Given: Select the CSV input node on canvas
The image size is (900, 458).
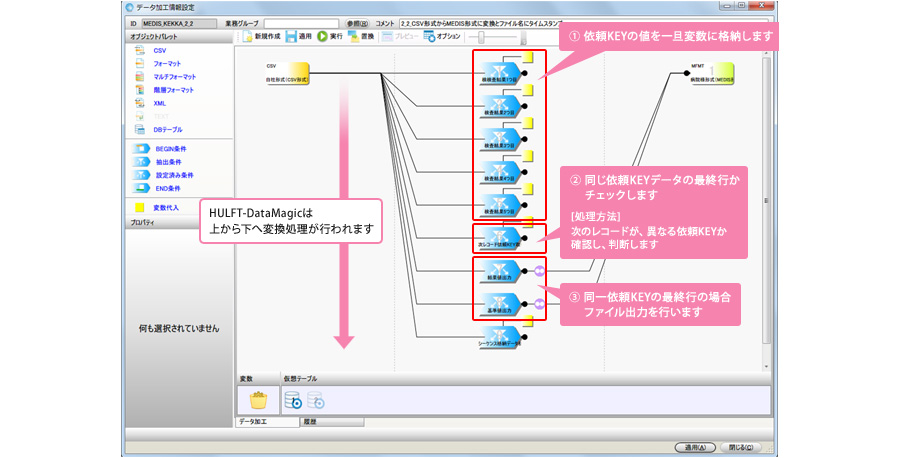Looking at the screenshot, I should tap(287, 78).
